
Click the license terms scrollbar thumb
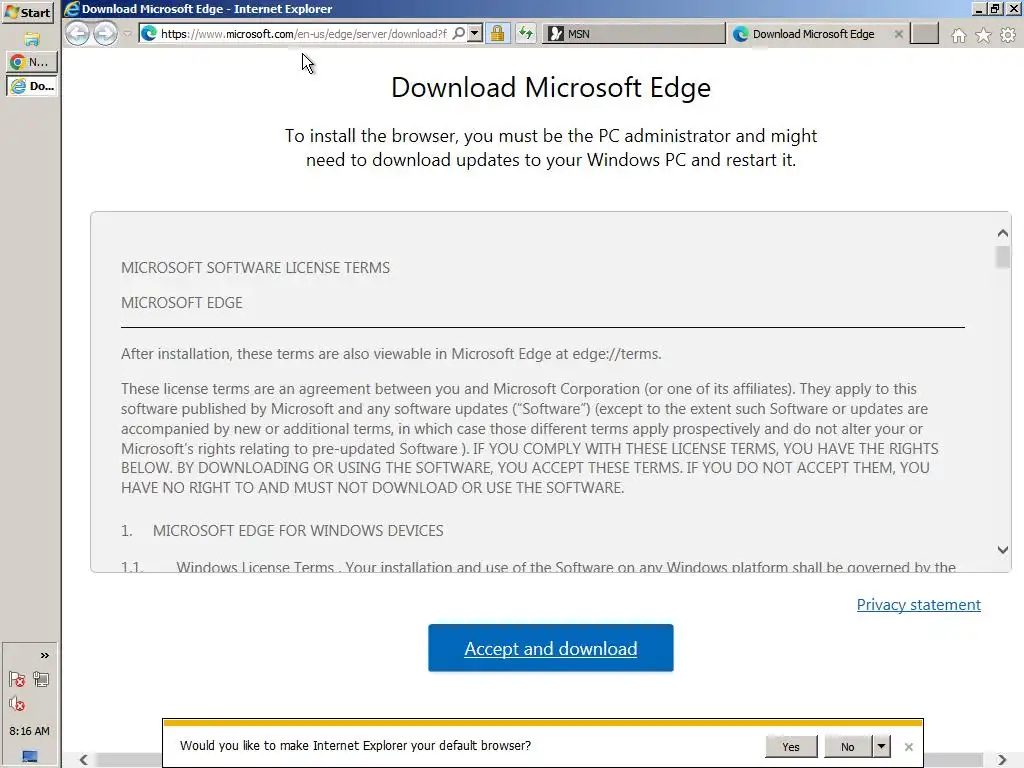[x=1003, y=257]
